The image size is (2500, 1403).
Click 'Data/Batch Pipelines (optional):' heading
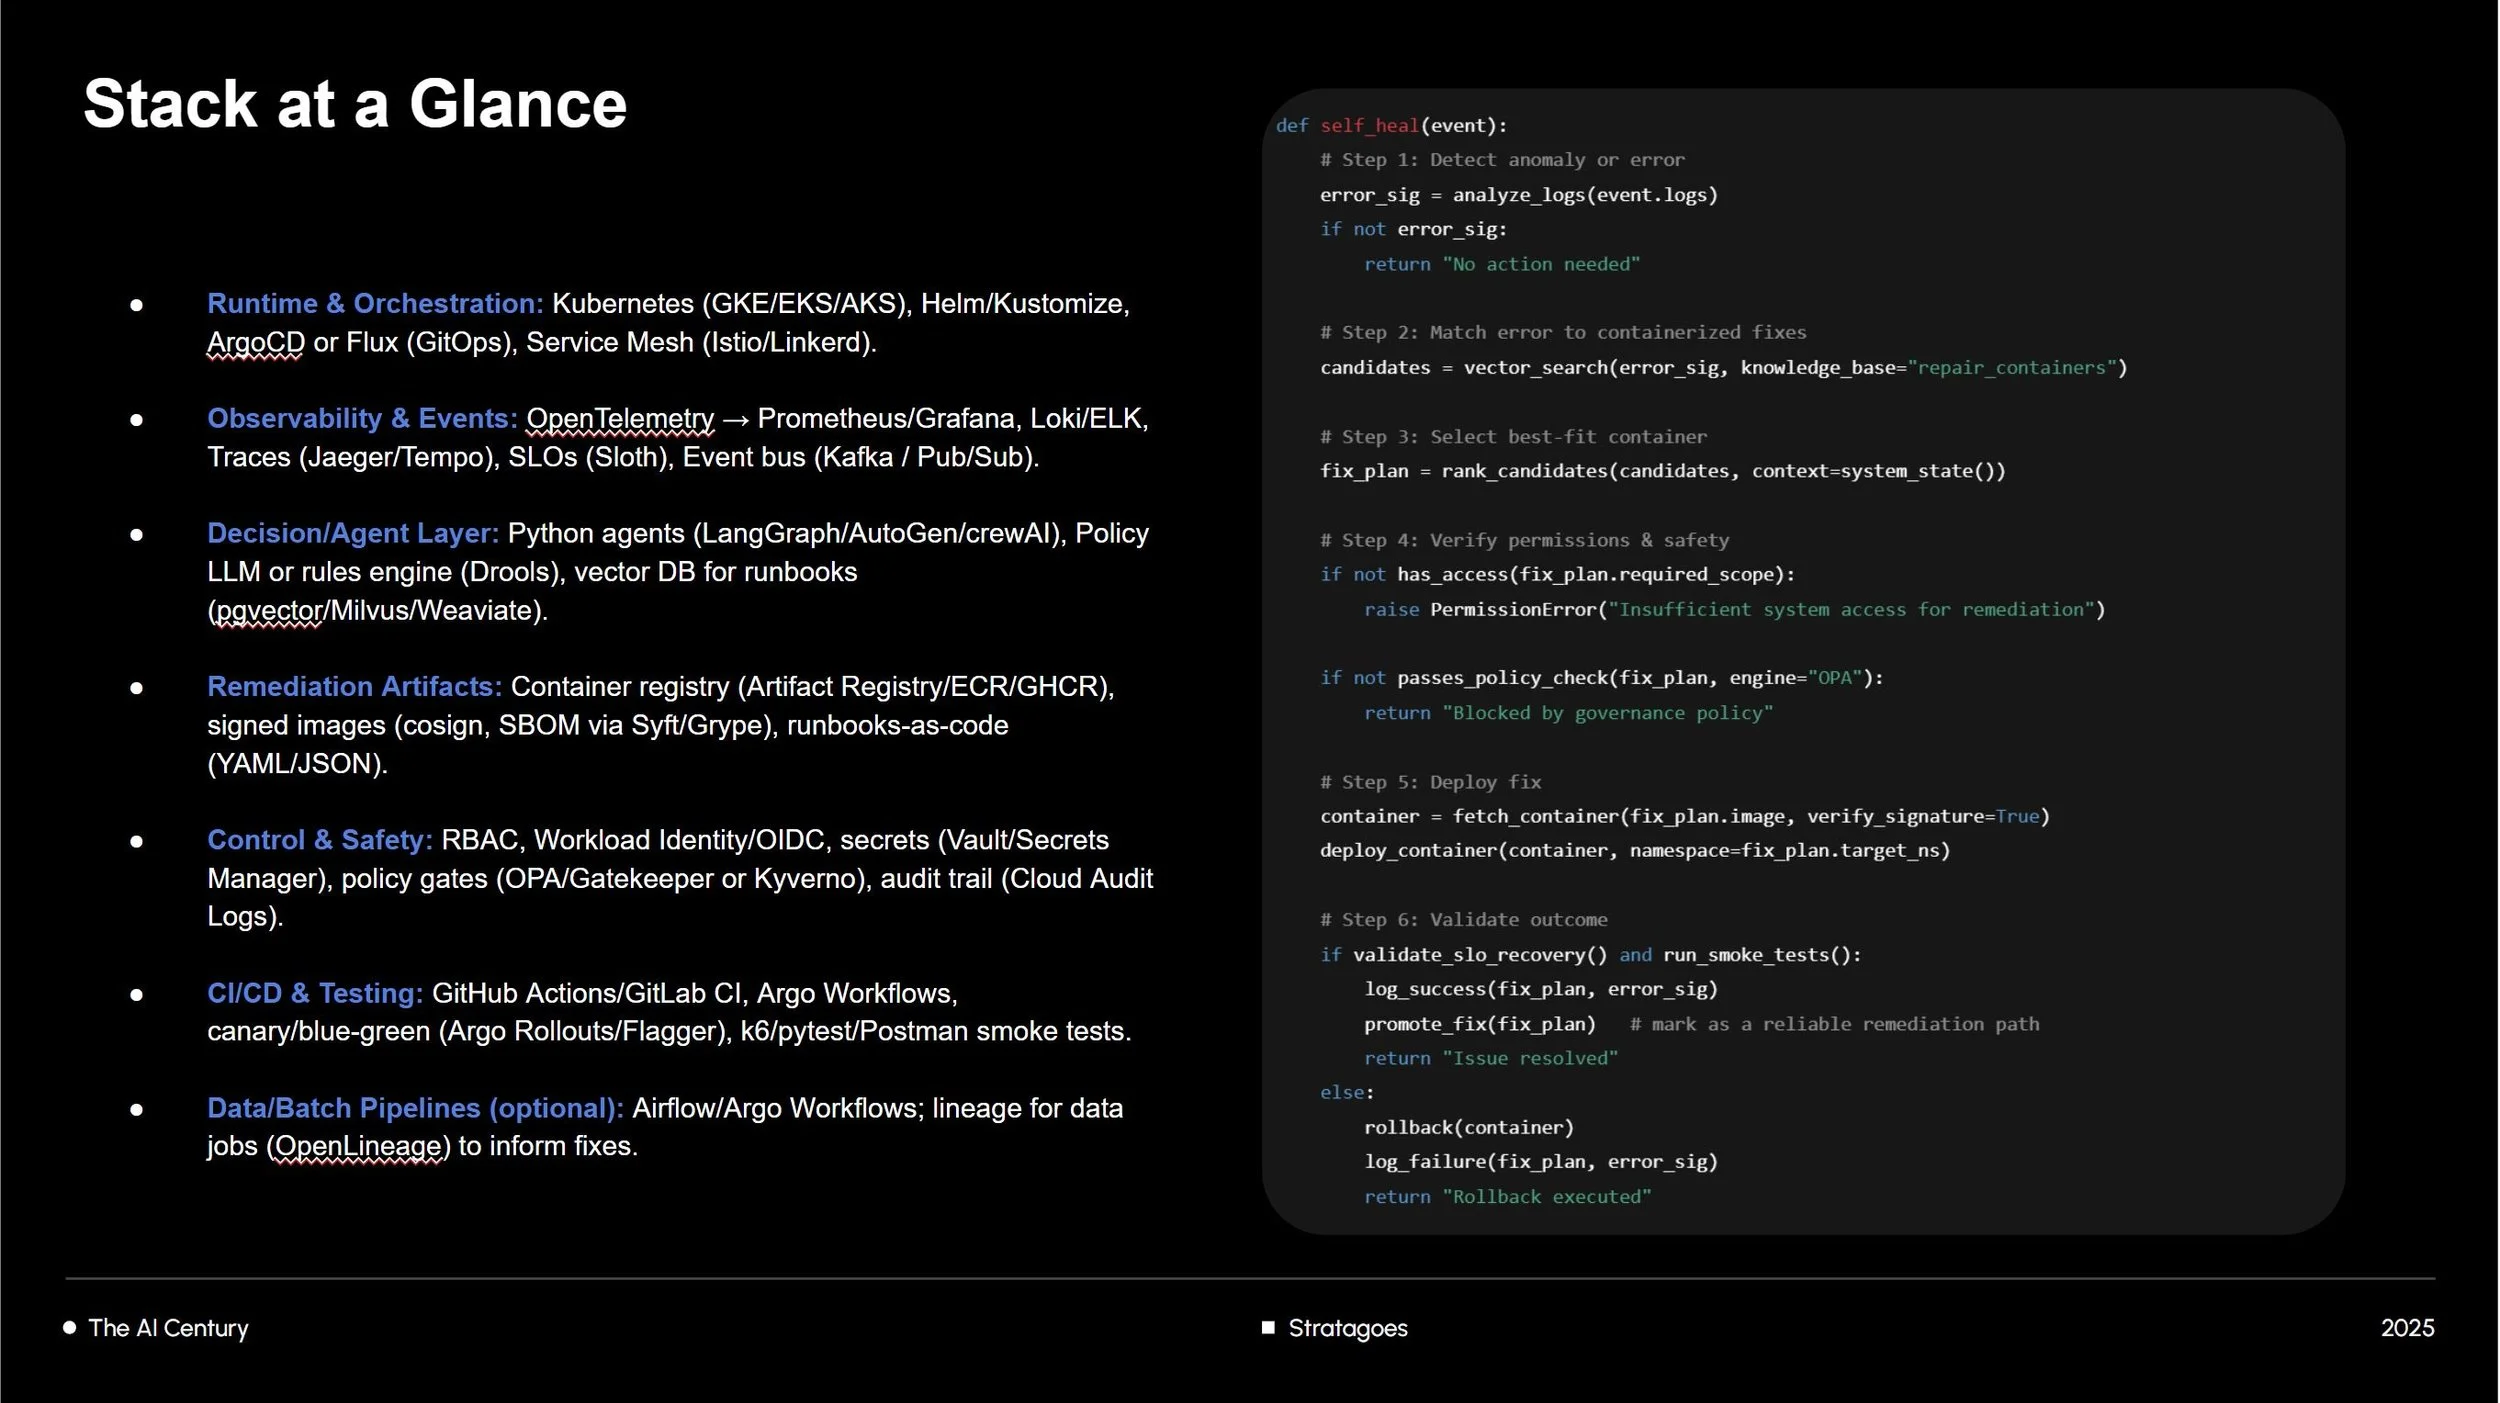tap(415, 1108)
